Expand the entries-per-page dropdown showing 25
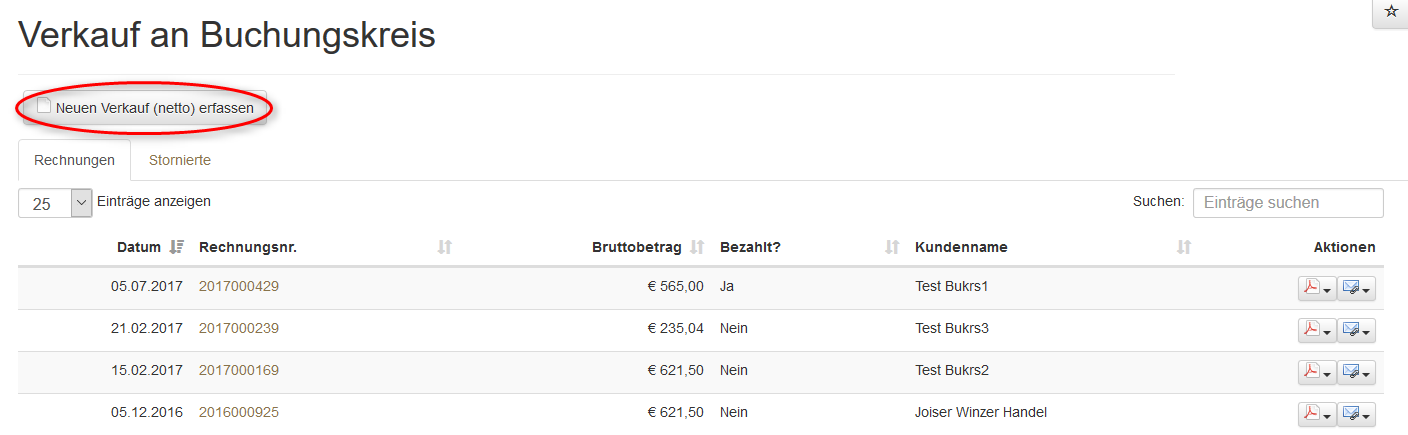The width and height of the screenshot is (1408, 435). [81, 203]
